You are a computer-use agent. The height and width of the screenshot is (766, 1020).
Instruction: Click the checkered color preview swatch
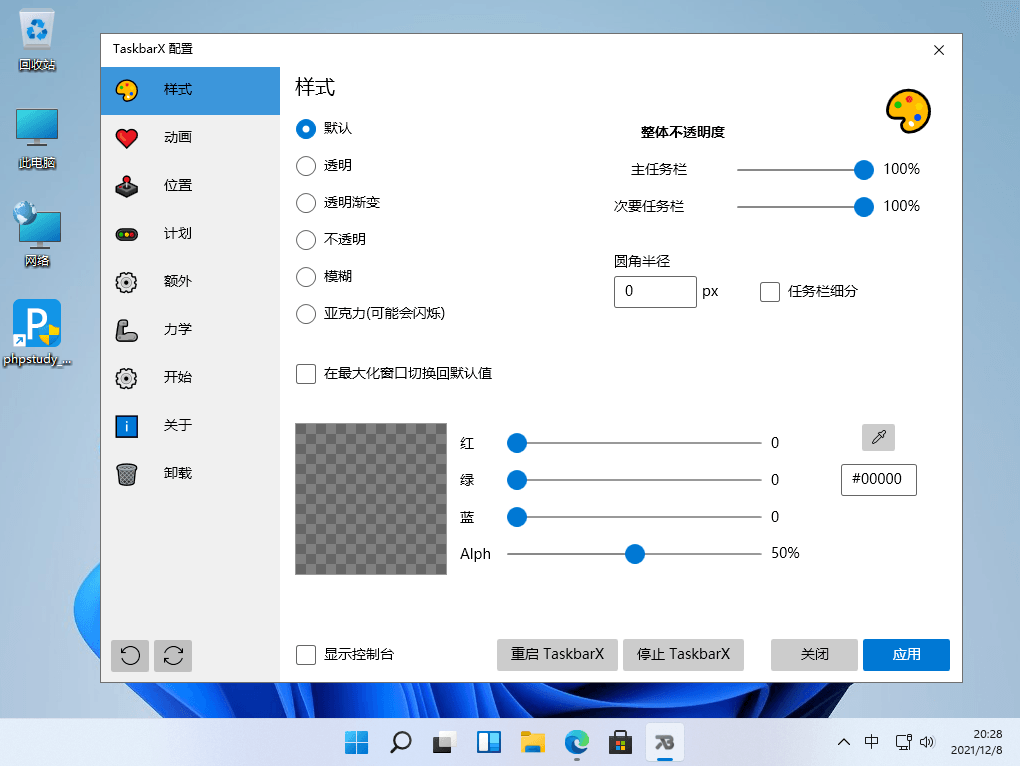(x=371, y=499)
